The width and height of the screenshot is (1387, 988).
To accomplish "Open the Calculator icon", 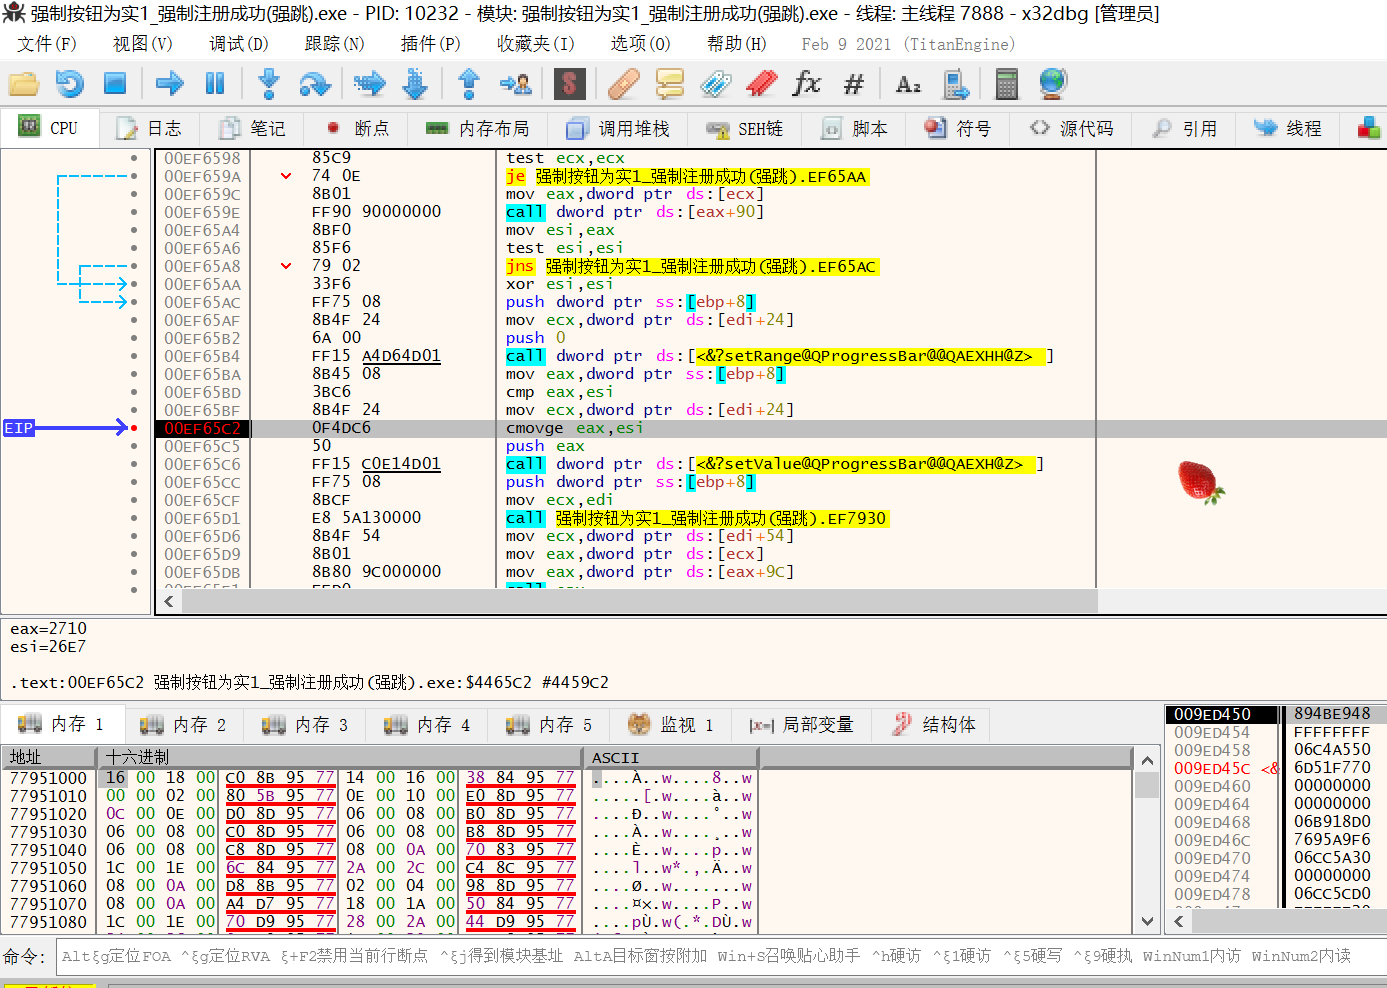I will [x=1007, y=84].
